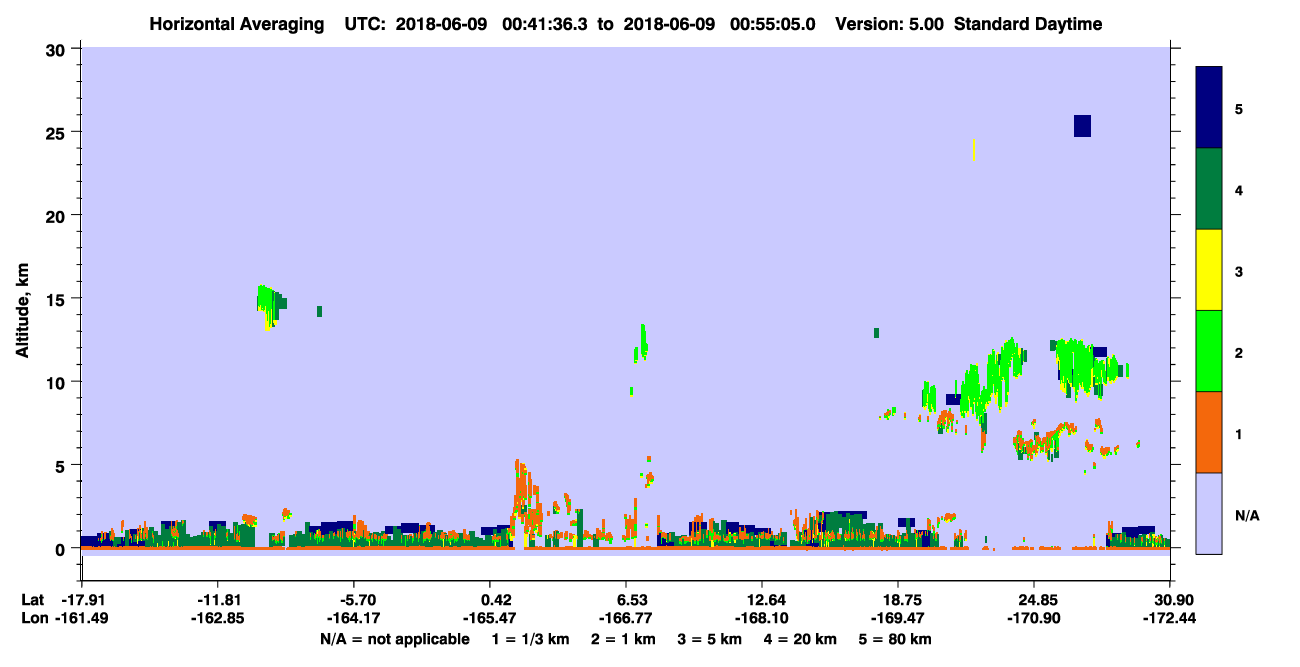Click the '3 = 5 km' legend note
Viewport: 1300px width, 667px height.
(709, 639)
